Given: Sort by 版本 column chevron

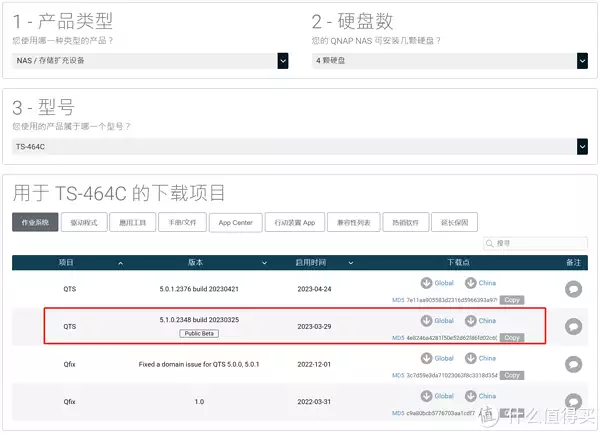Looking at the screenshot, I should [264, 263].
